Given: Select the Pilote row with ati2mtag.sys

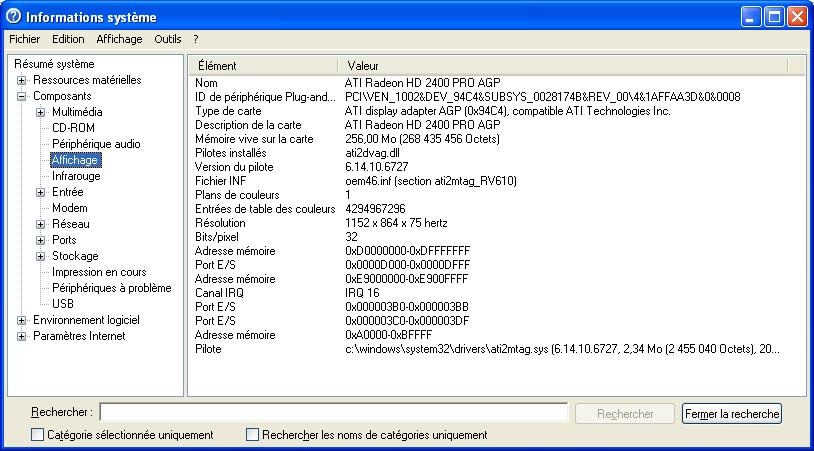Looking at the screenshot, I should 497,349.
